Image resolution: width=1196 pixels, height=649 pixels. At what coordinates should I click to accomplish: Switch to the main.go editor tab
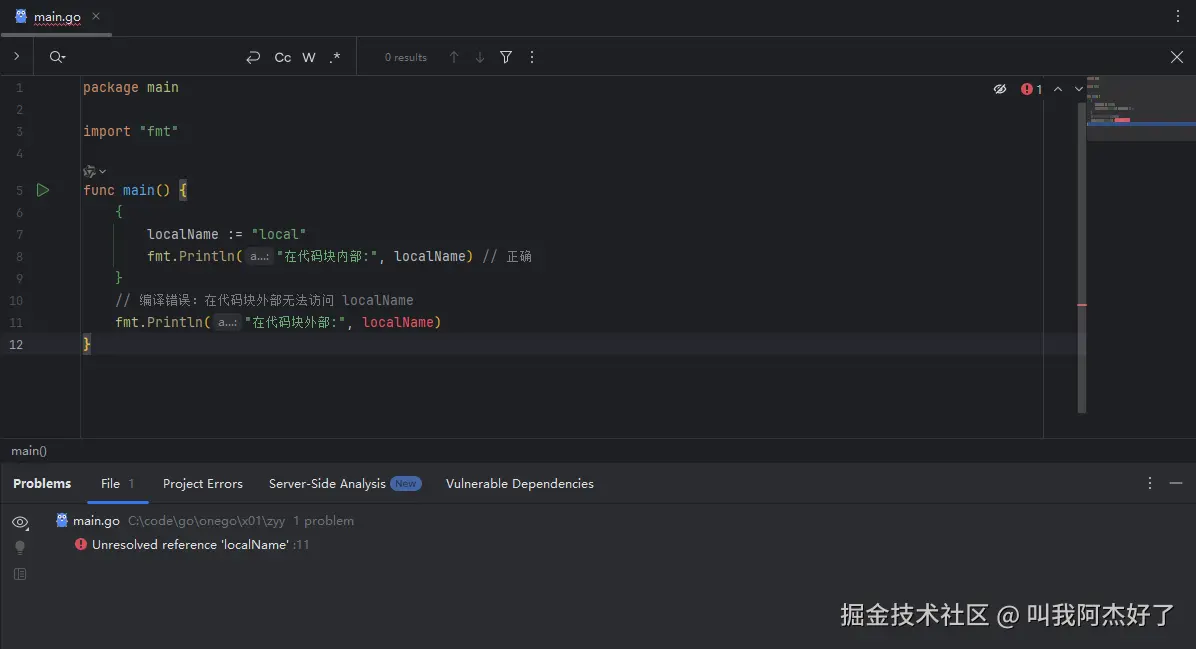pos(56,17)
